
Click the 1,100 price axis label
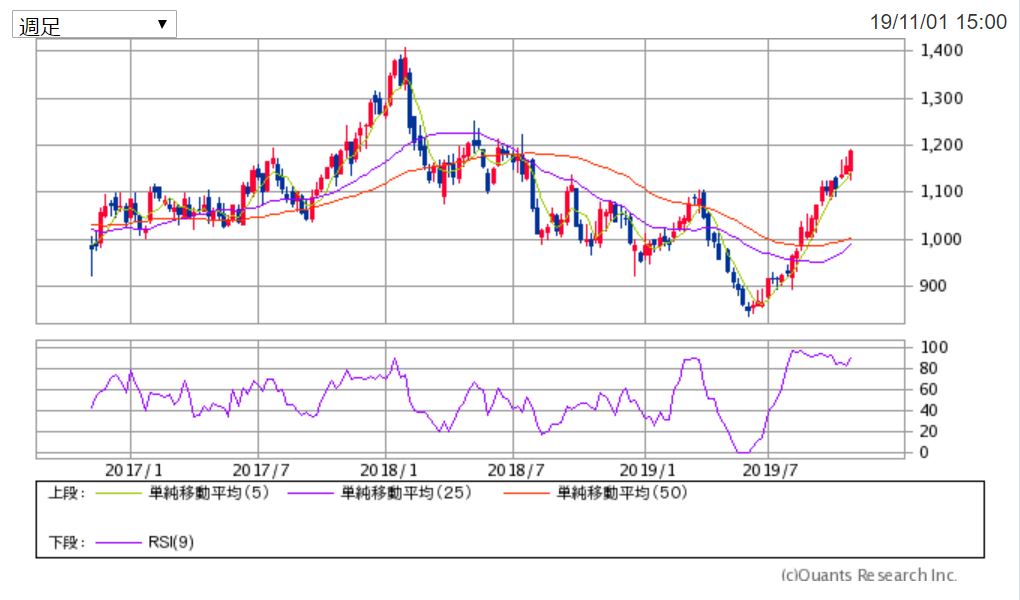coord(941,192)
